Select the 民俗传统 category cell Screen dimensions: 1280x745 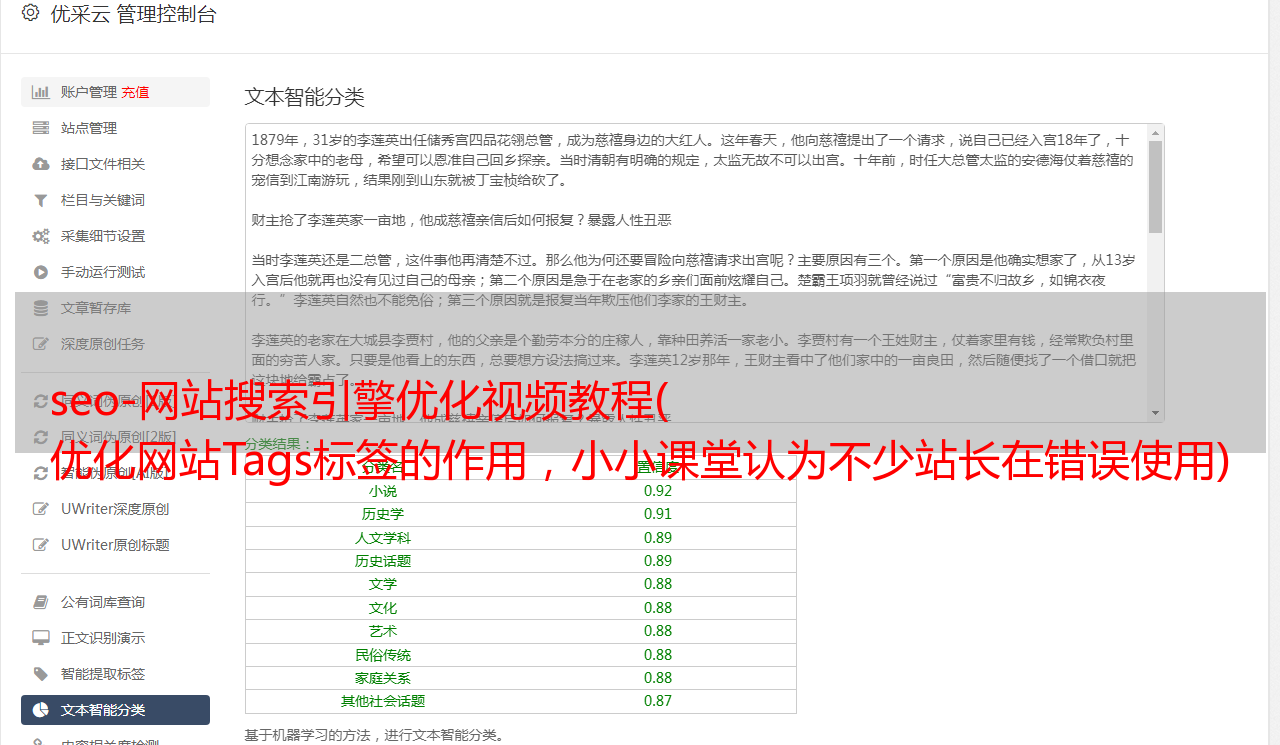coord(383,655)
